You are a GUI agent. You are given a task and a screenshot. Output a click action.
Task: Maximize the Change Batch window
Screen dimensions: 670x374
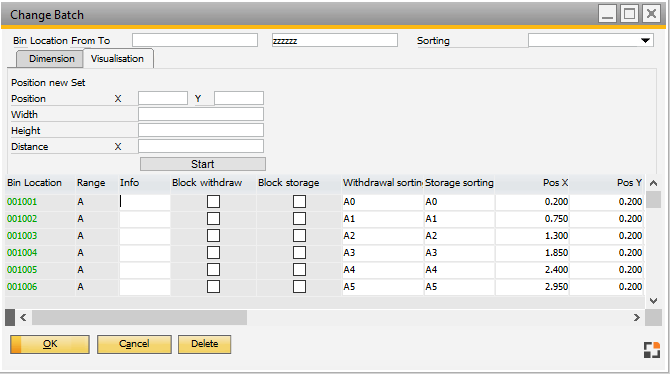[x=629, y=14]
